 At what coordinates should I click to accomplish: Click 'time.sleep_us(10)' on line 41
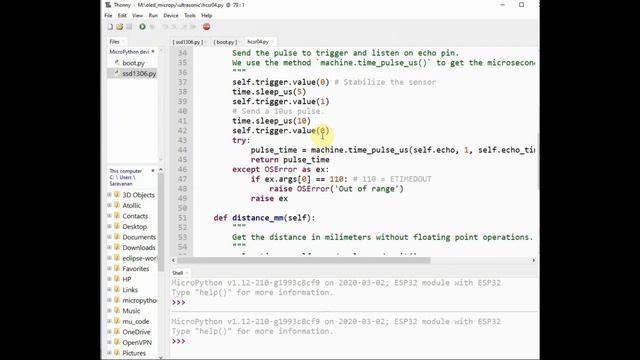coord(271,121)
